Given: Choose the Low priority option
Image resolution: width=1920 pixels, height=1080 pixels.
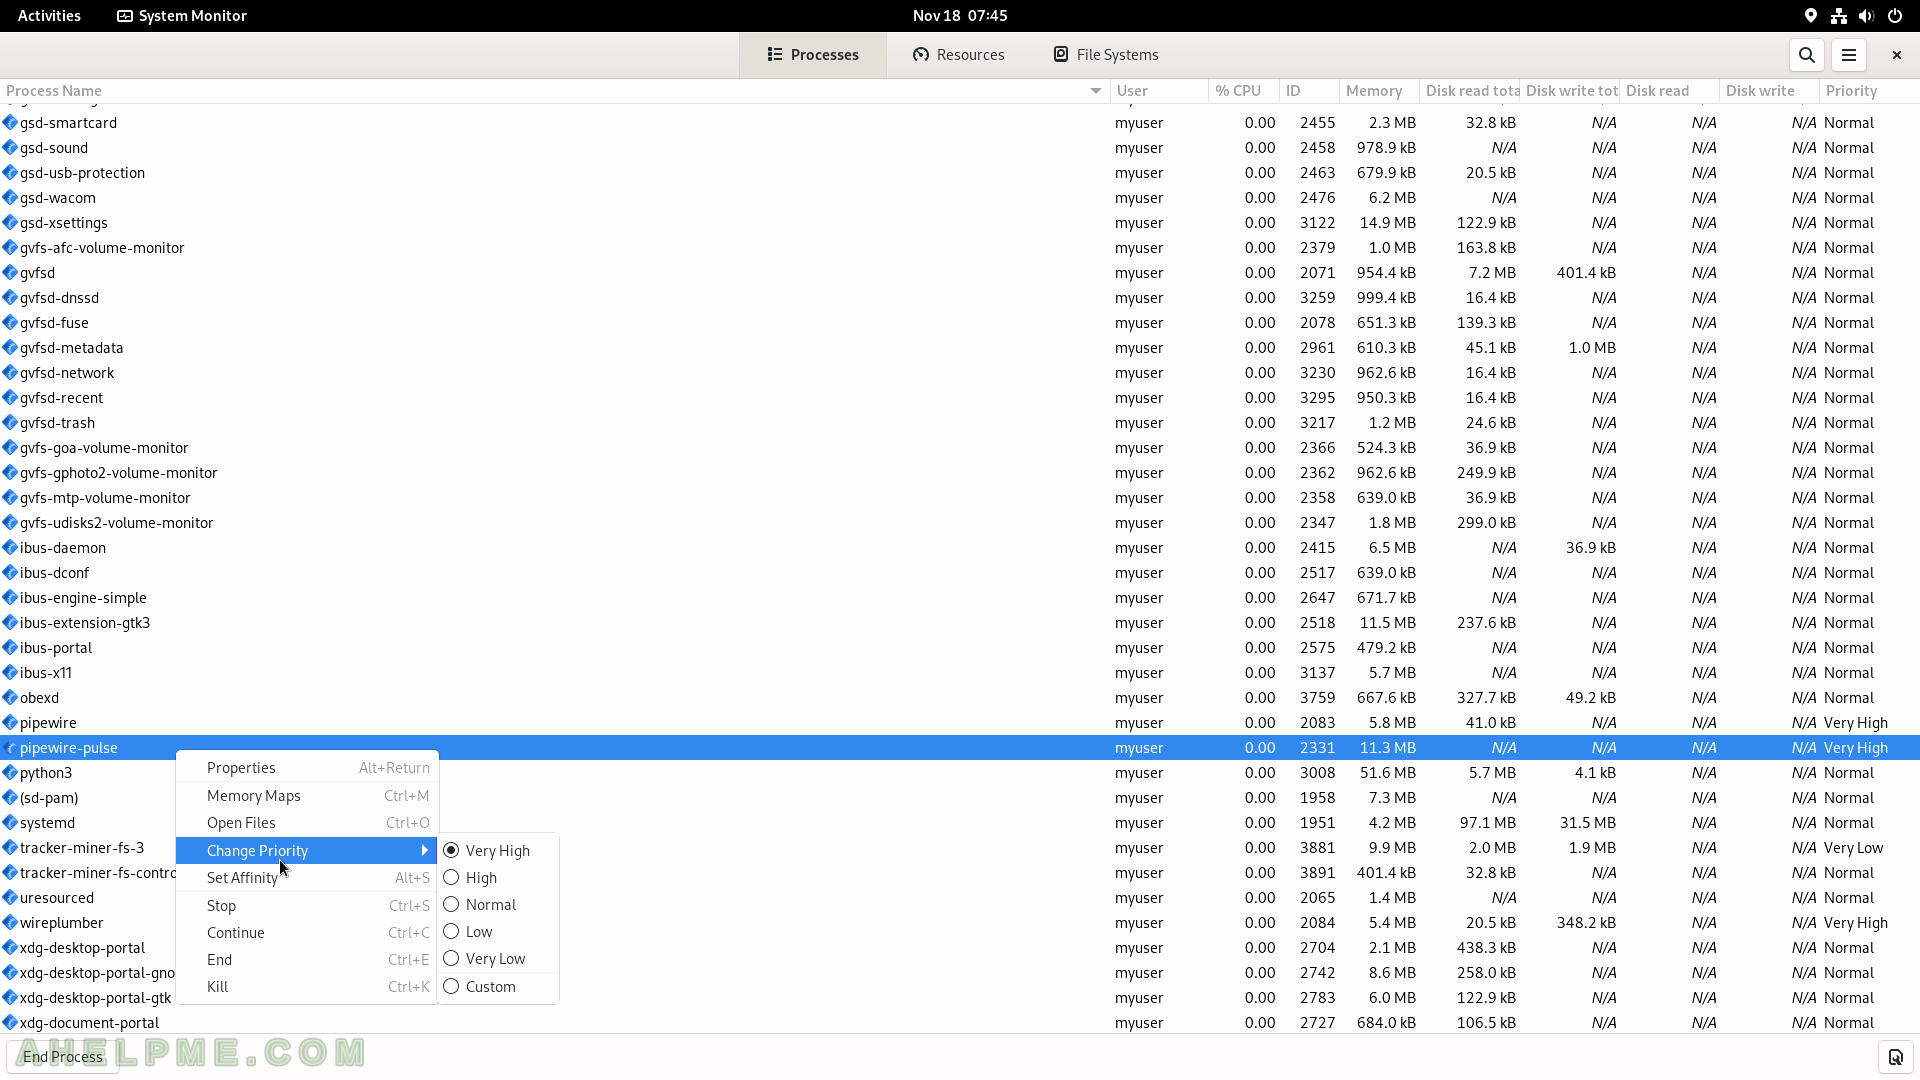Looking at the screenshot, I should [498, 932].
